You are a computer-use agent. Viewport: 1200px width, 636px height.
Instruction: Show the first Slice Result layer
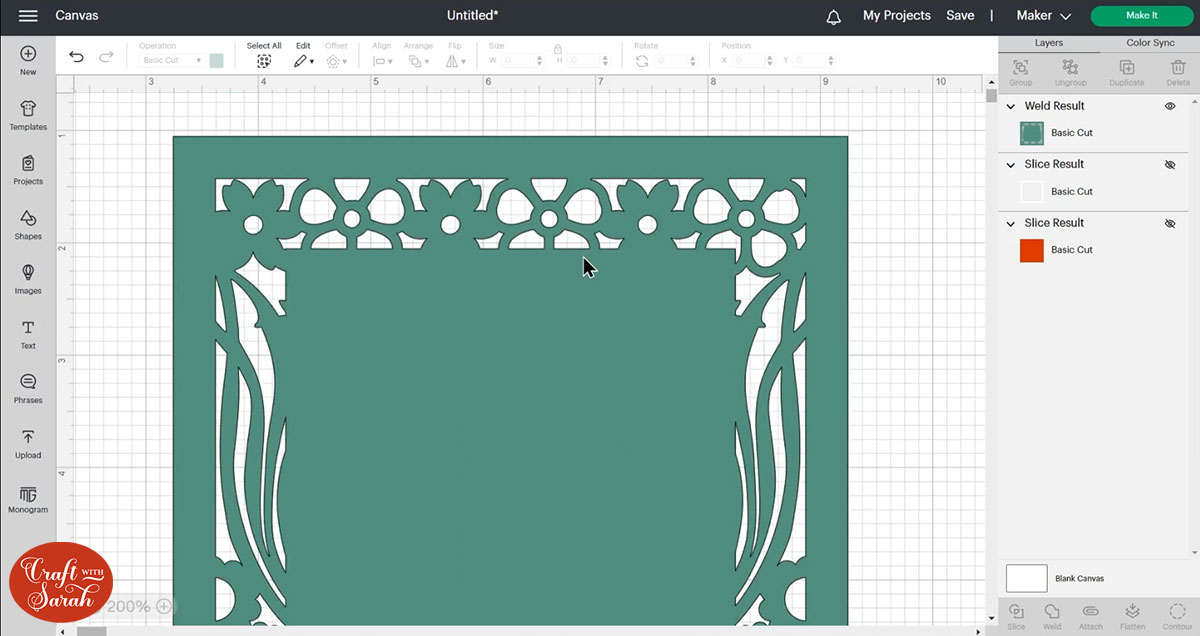tap(1170, 165)
